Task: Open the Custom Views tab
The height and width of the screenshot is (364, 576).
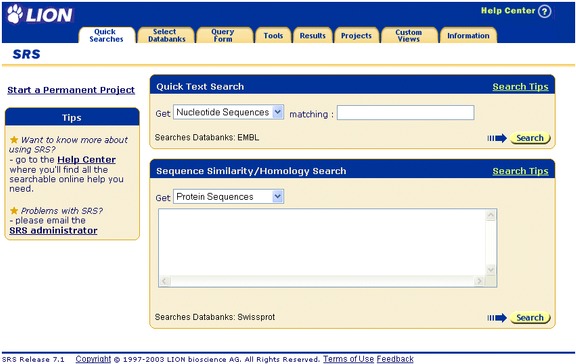Action: [408, 35]
